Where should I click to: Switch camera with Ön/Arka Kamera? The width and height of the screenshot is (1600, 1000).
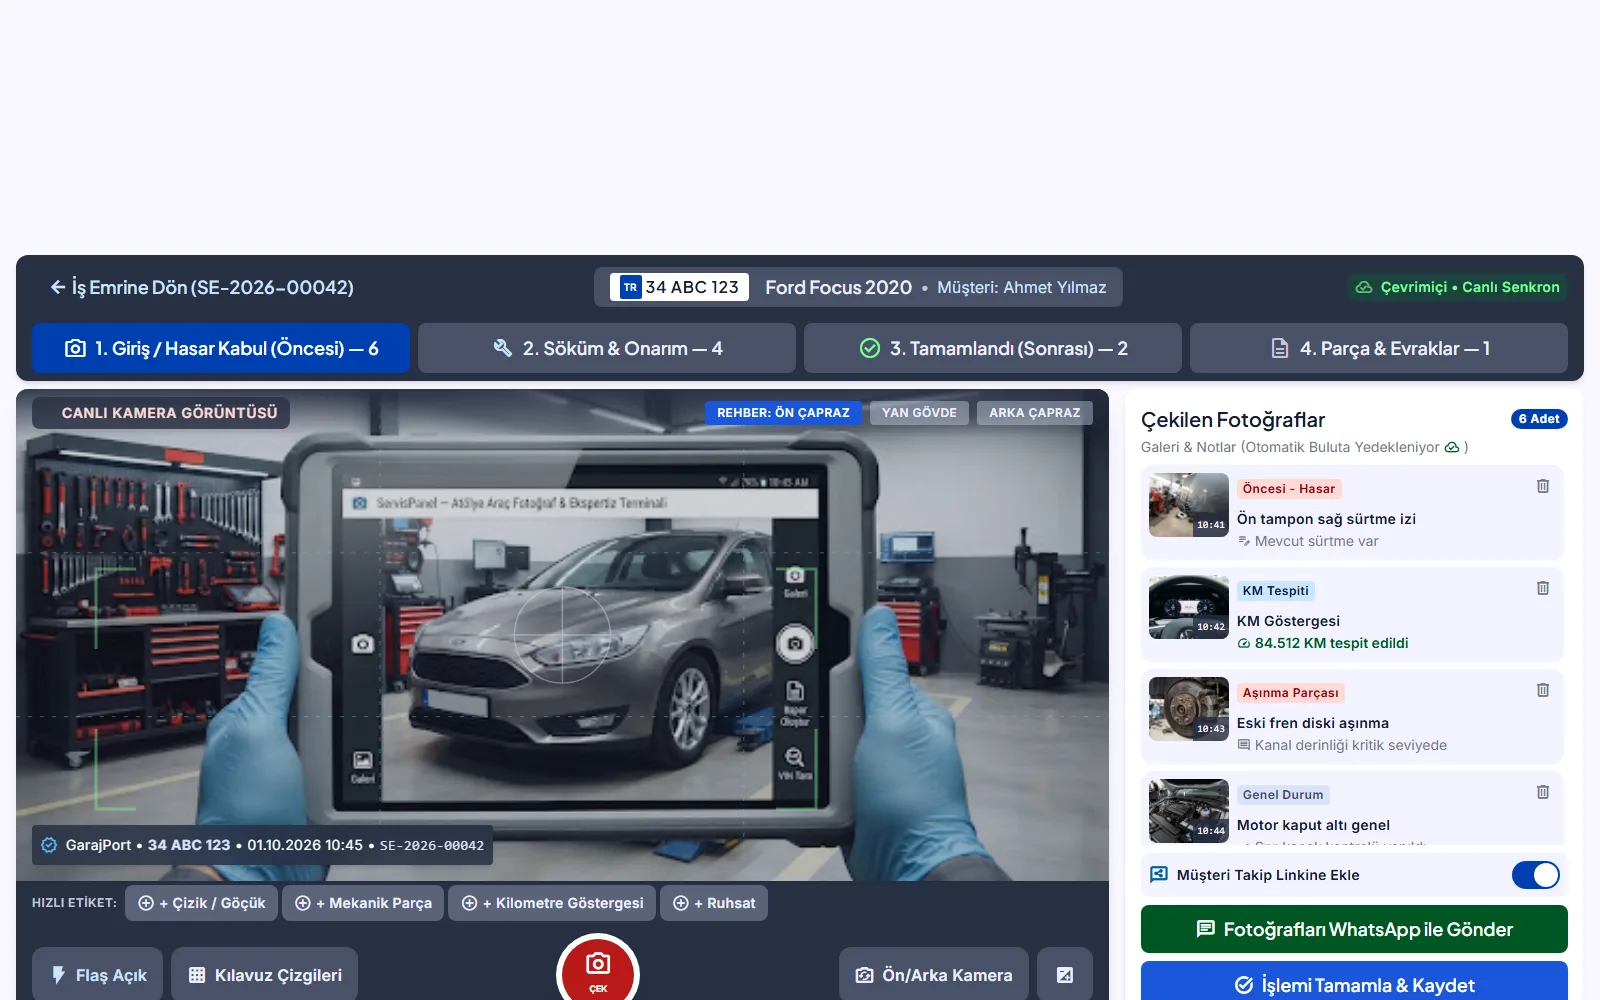pyautogui.click(x=934, y=975)
